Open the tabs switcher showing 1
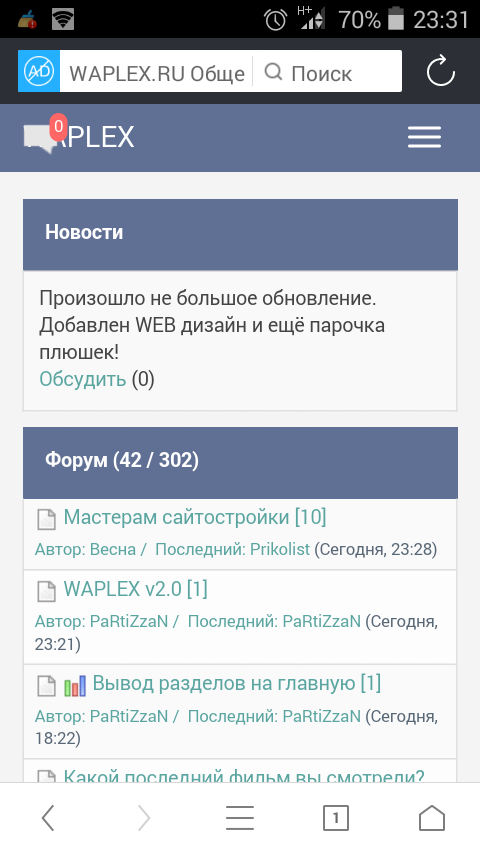480x854 pixels. 336,818
